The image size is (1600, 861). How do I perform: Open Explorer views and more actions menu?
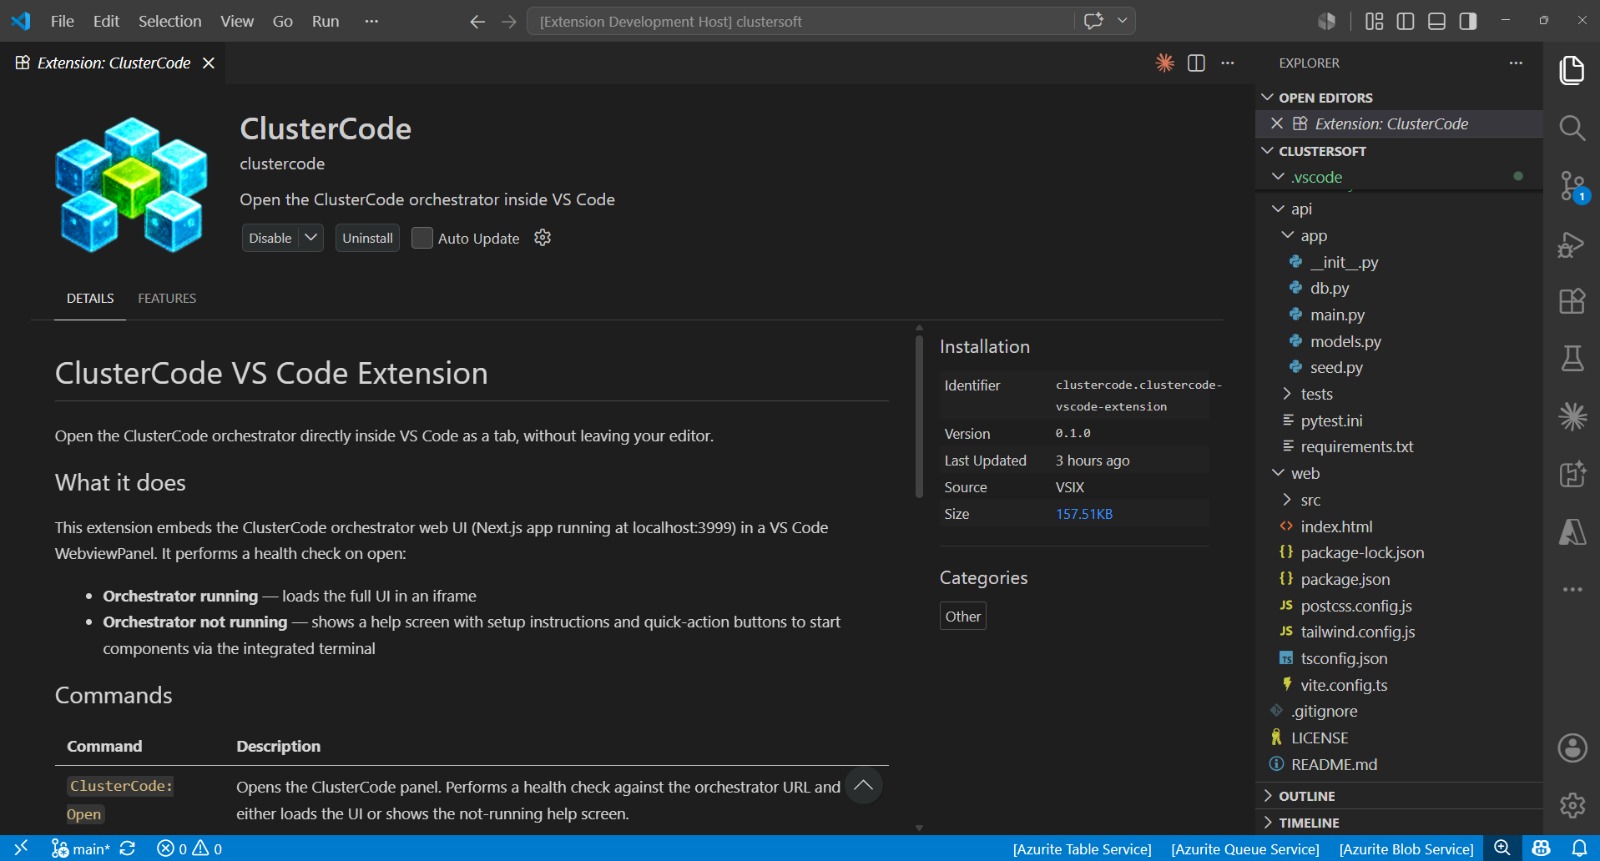[x=1516, y=63]
